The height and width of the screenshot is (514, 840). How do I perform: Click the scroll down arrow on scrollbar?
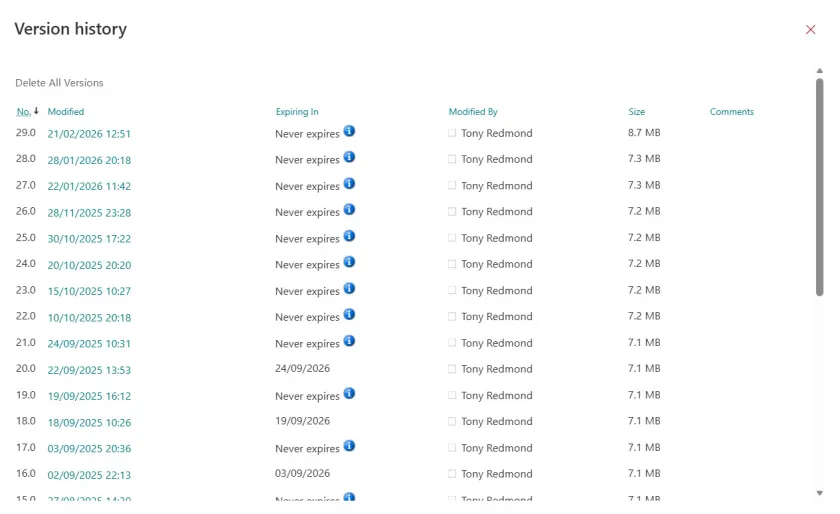tap(820, 493)
